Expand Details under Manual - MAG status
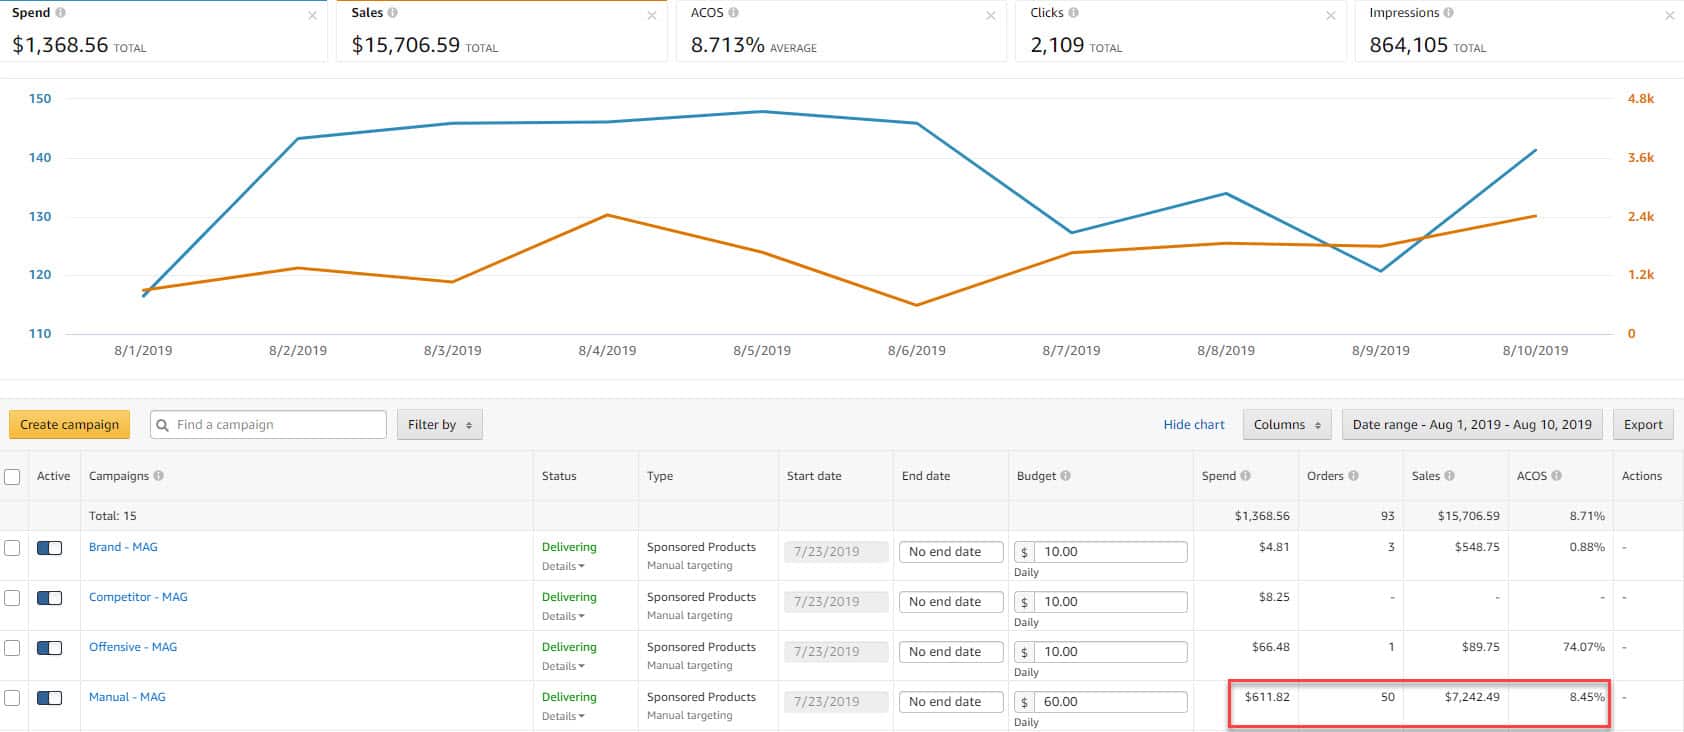Image resolution: width=1684 pixels, height=732 pixels. click(x=563, y=716)
